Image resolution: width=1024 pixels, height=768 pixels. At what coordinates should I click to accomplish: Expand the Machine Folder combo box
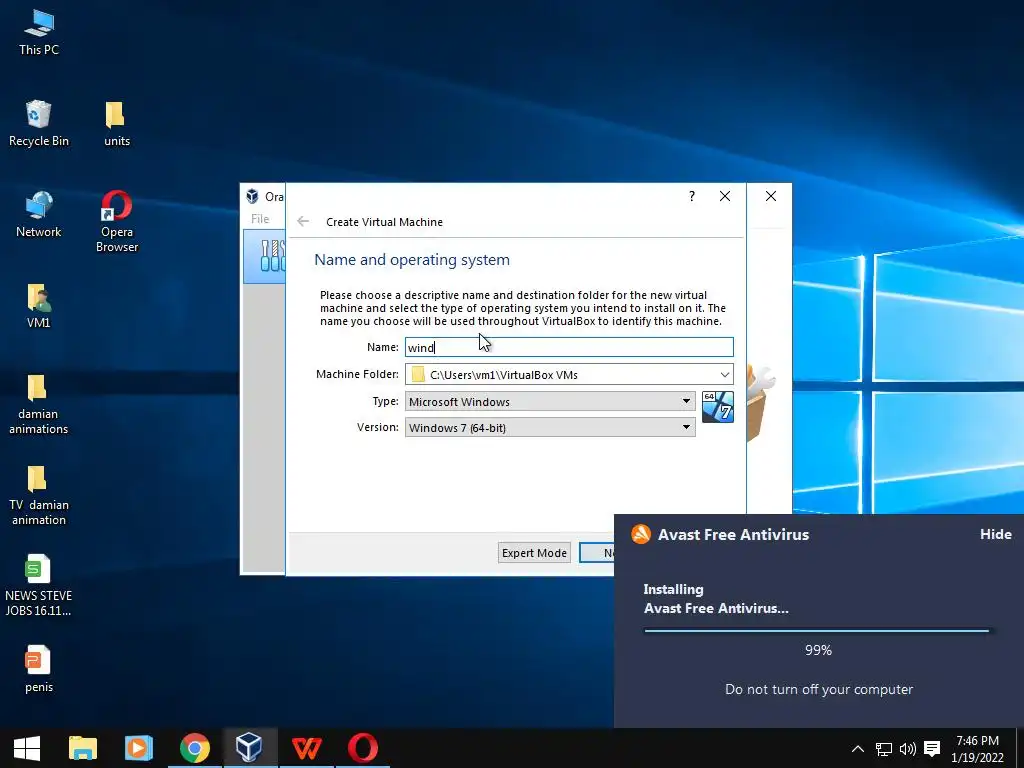point(724,375)
